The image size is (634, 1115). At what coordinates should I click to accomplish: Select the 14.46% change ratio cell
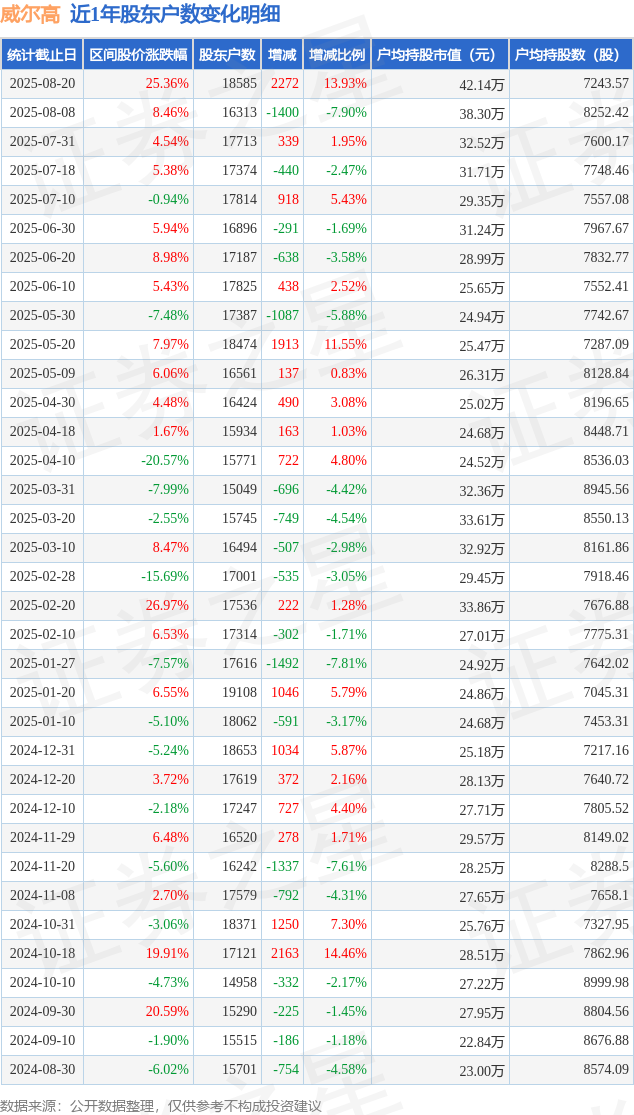pyautogui.click(x=345, y=954)
